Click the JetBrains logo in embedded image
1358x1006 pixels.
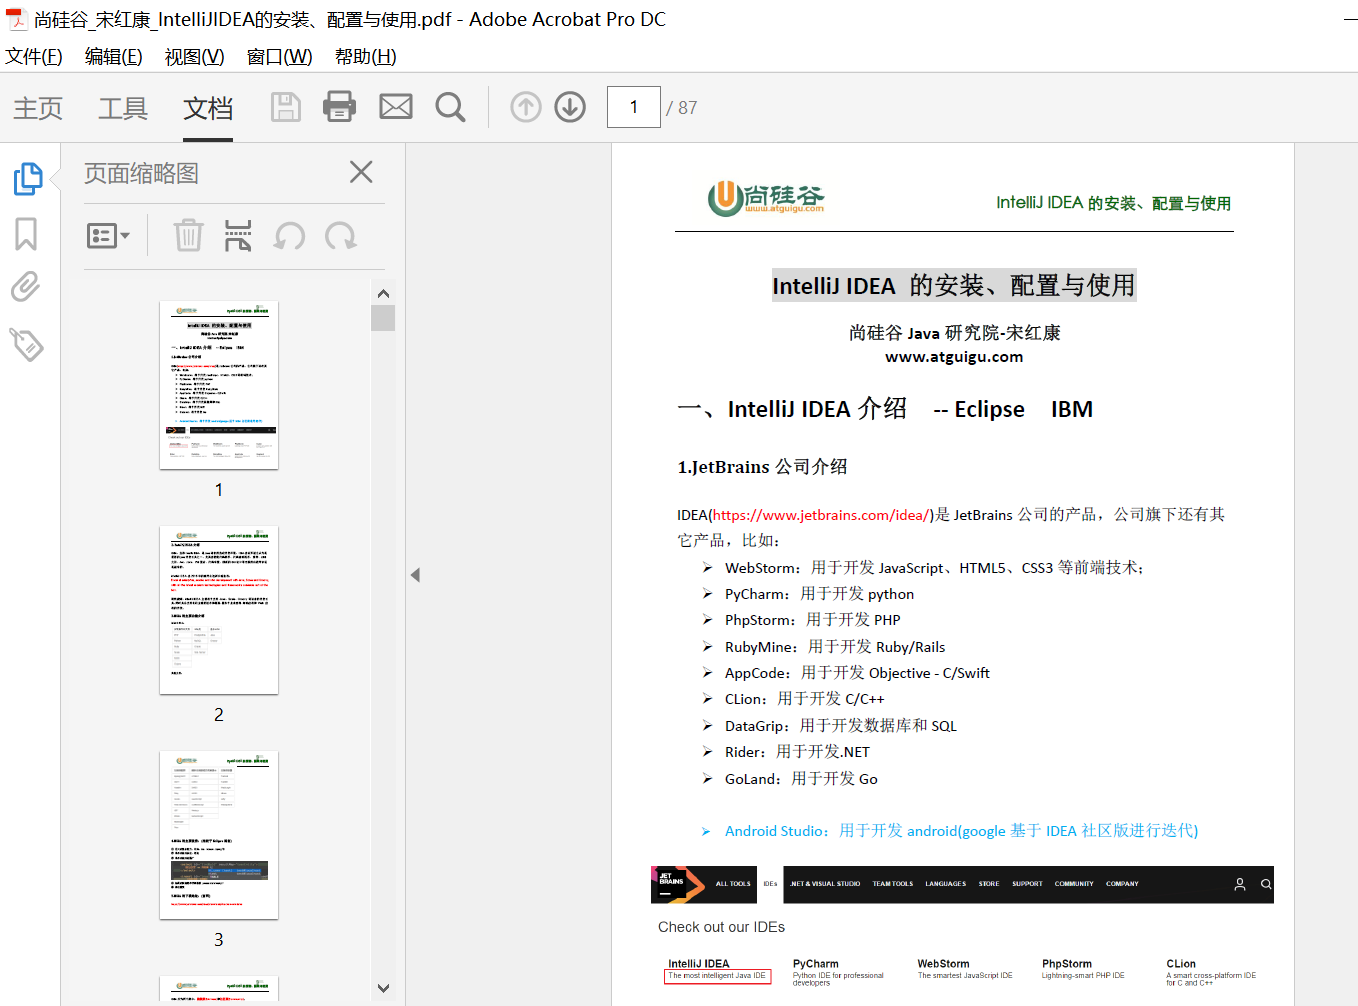678,884
